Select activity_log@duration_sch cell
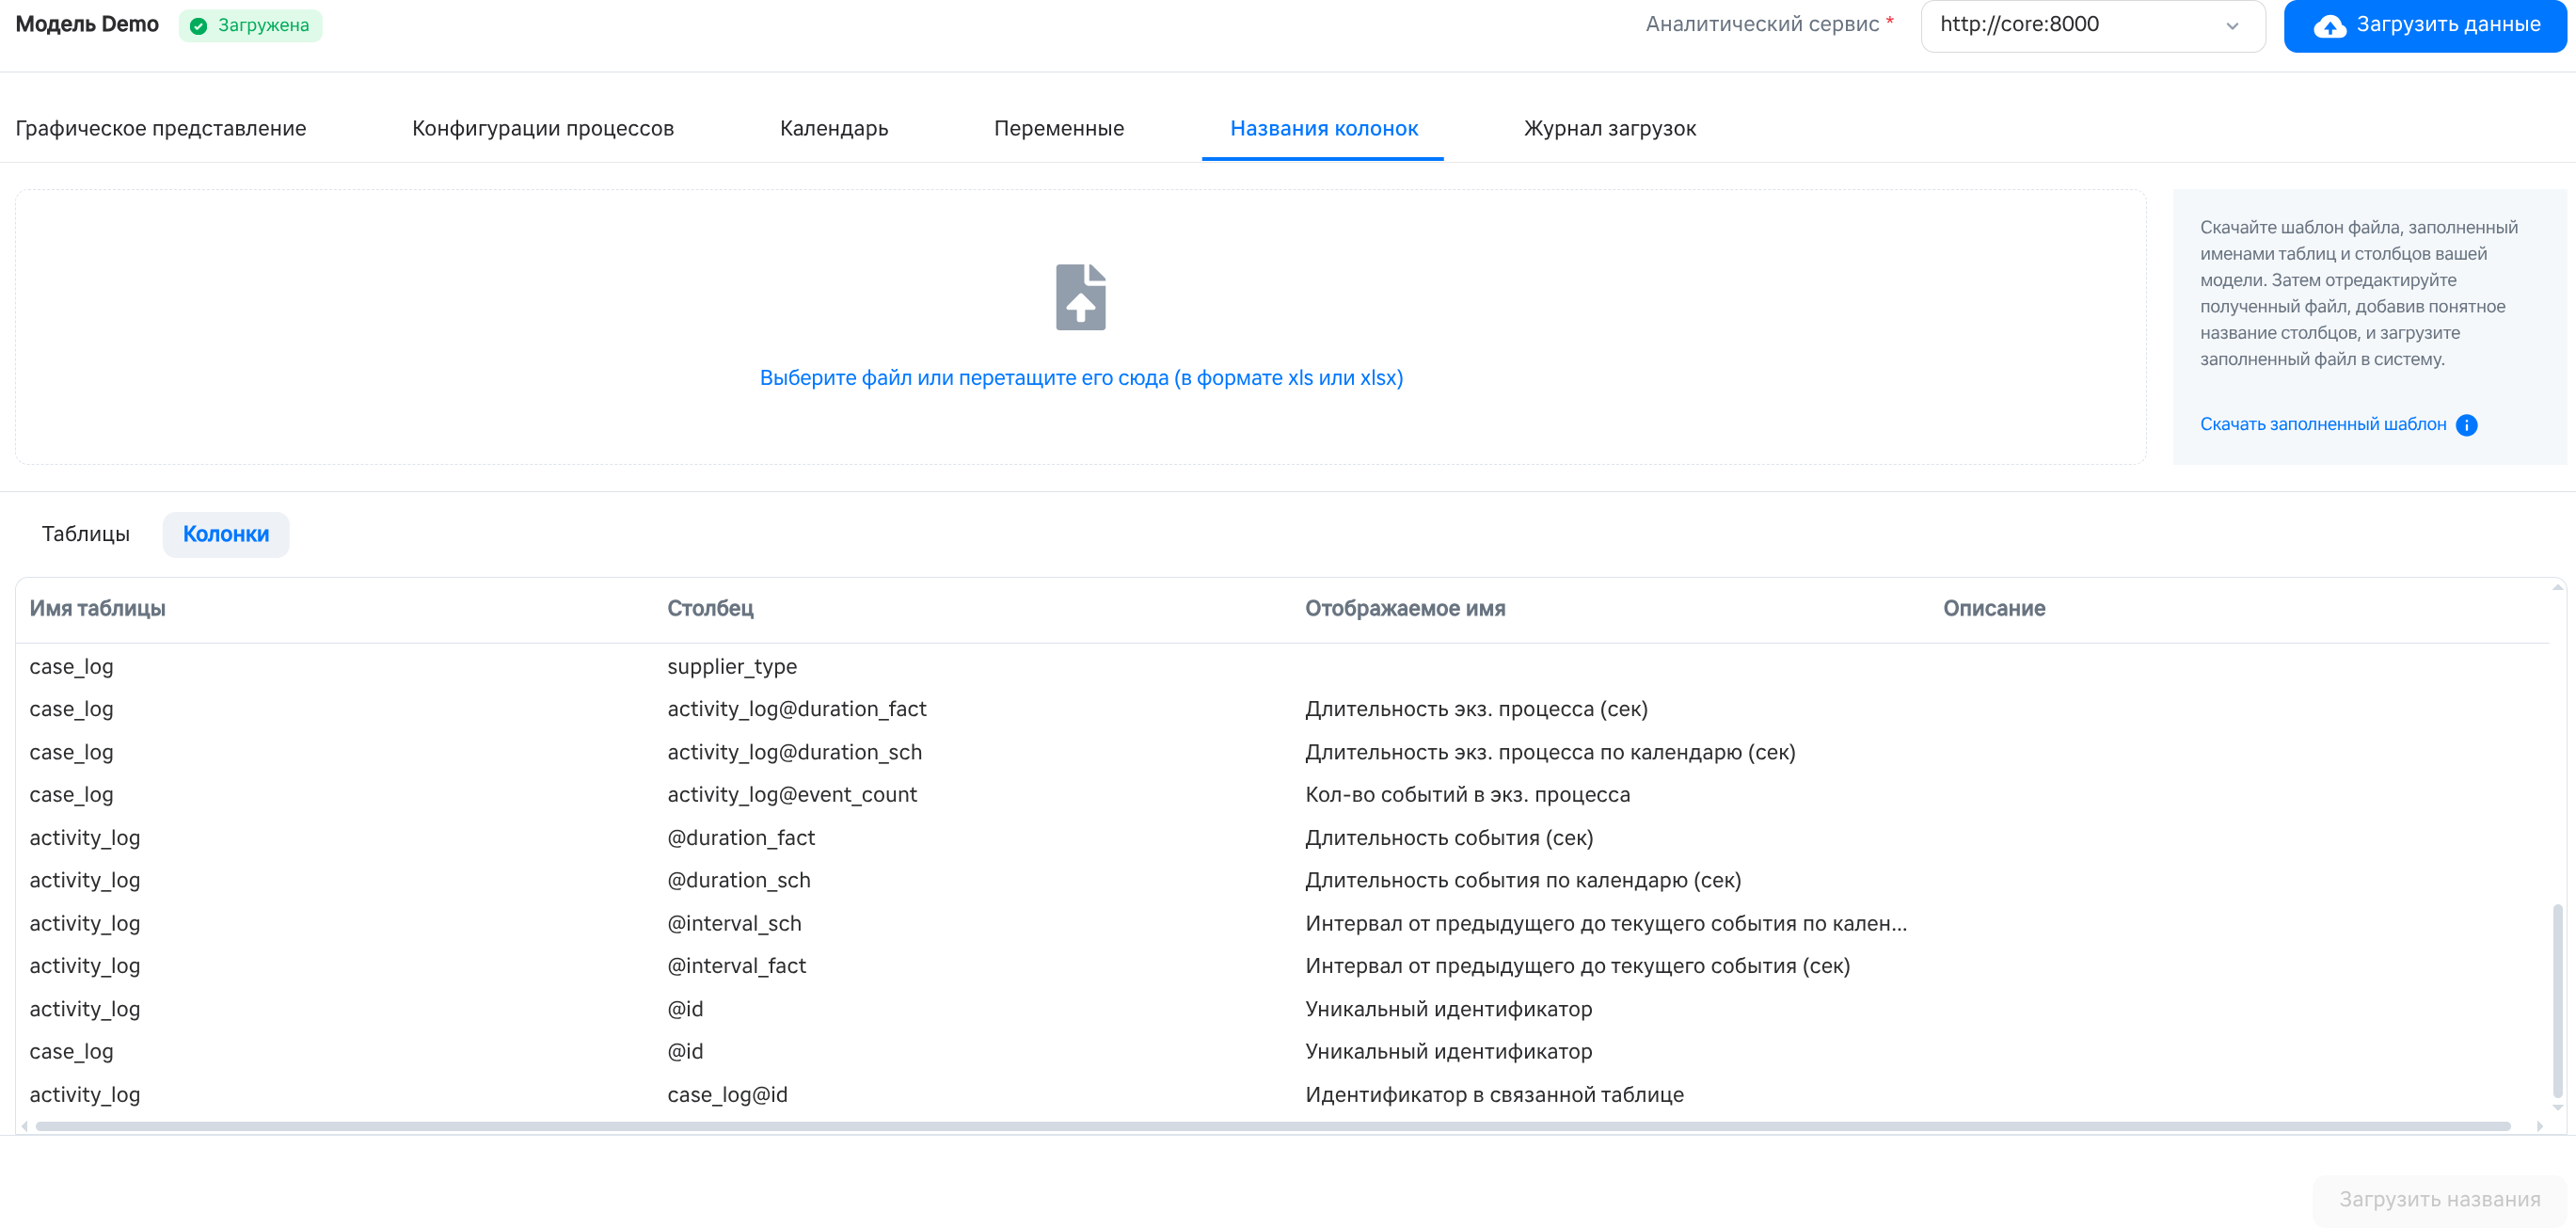Viewport: 2576px width, 1228px height. point(794,752)
